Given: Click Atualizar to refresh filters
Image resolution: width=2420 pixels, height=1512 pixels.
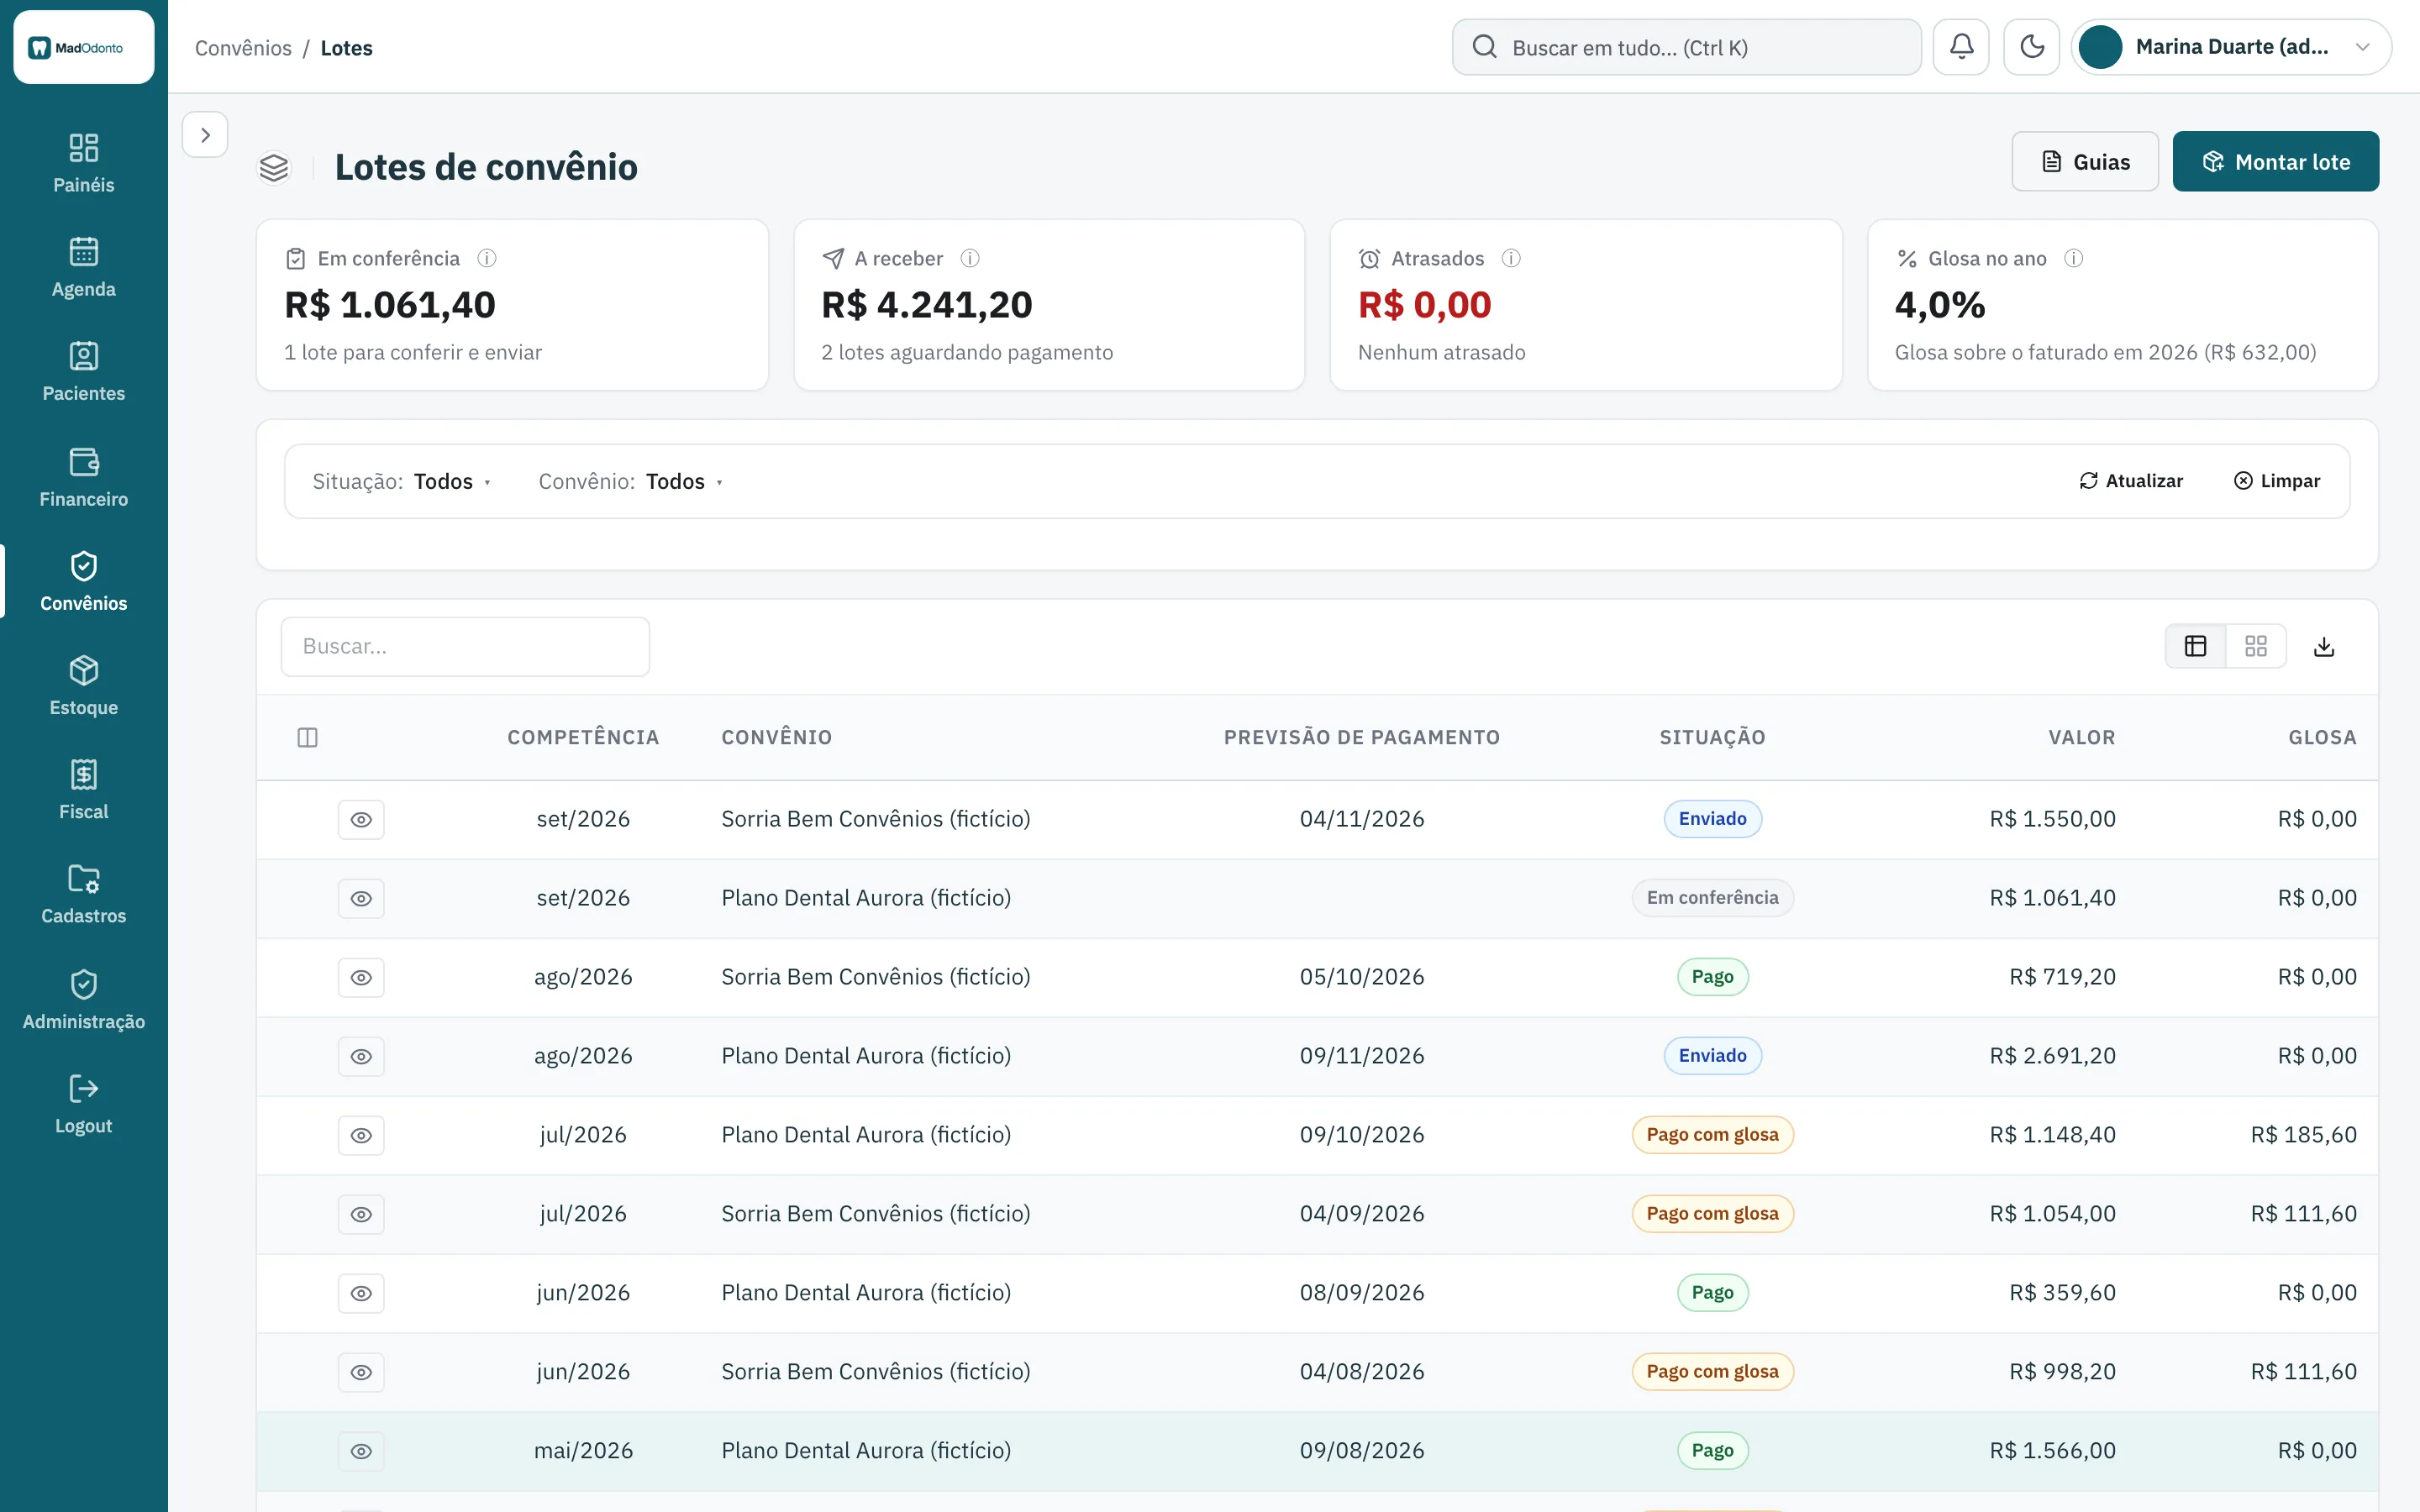Looking at the screenshot, I should coord(2131,481).
